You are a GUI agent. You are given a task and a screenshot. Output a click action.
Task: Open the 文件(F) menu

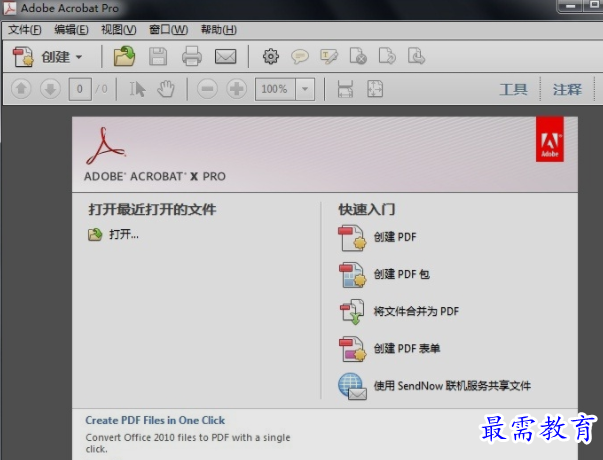coord(25,30)
